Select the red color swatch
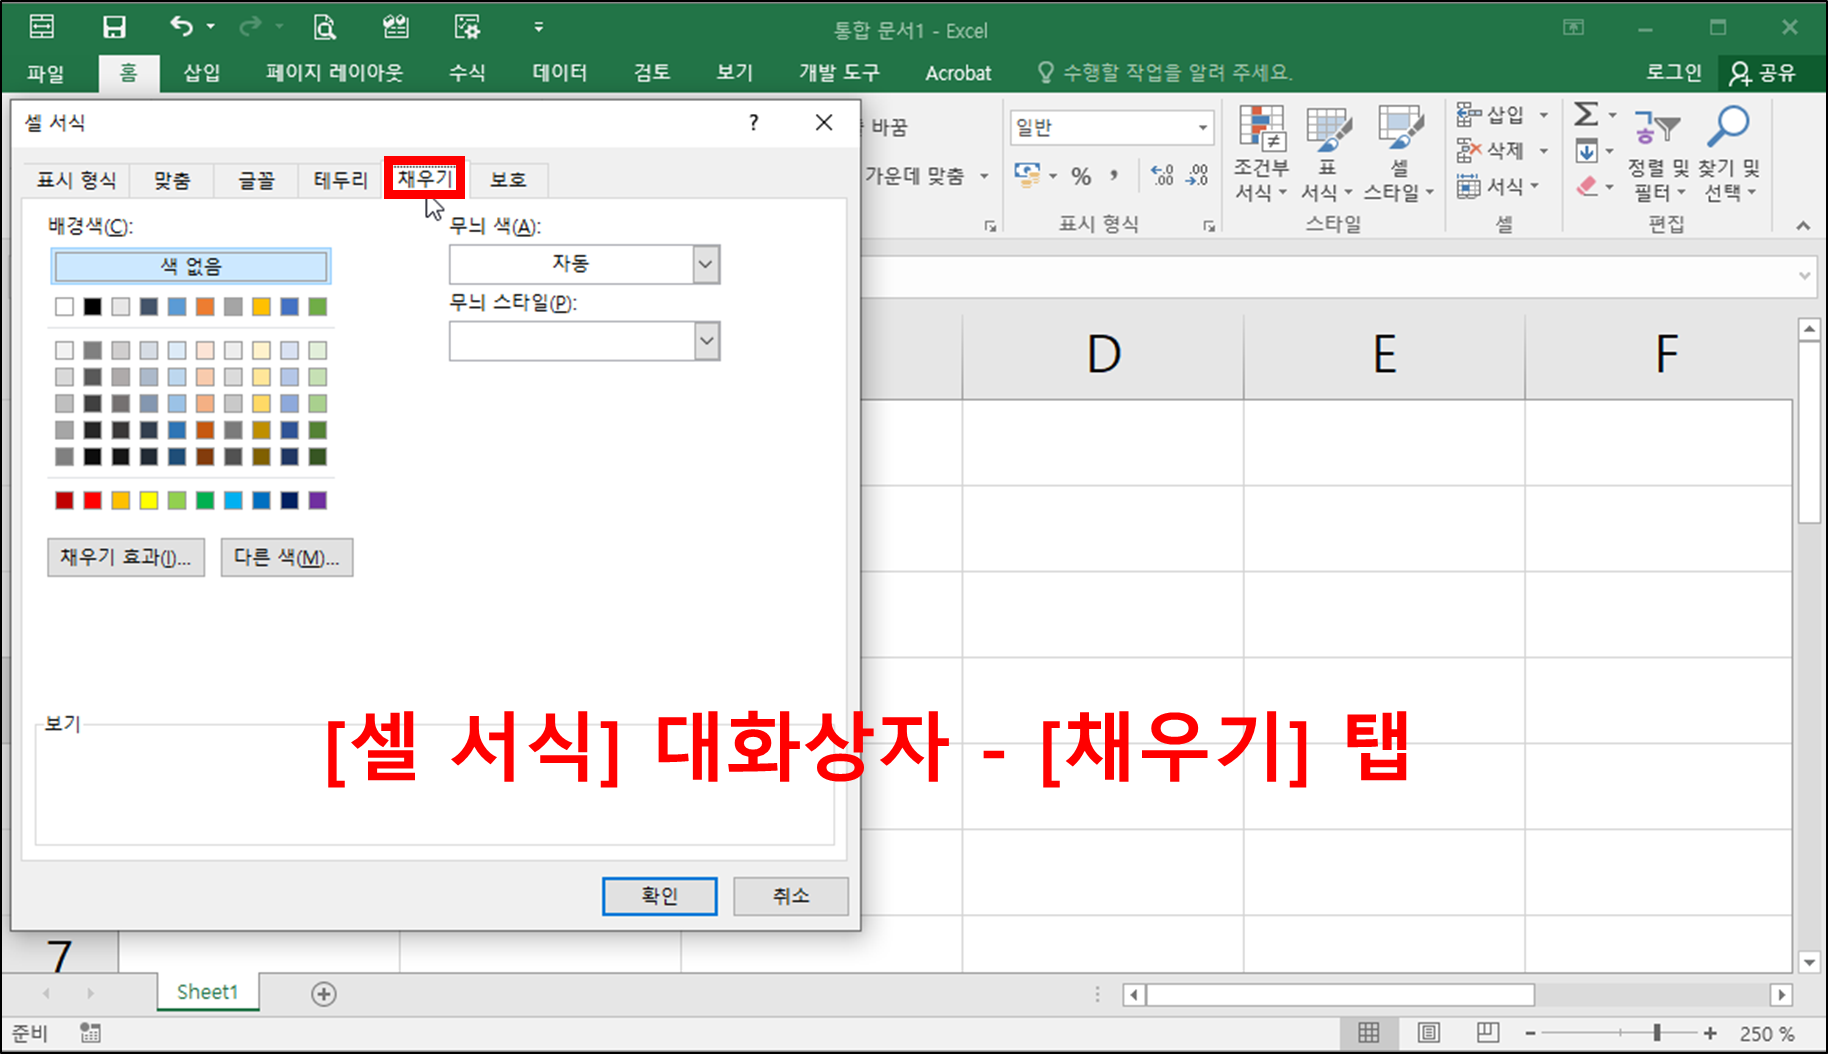1828x1054 pixels. coord(92,501)
